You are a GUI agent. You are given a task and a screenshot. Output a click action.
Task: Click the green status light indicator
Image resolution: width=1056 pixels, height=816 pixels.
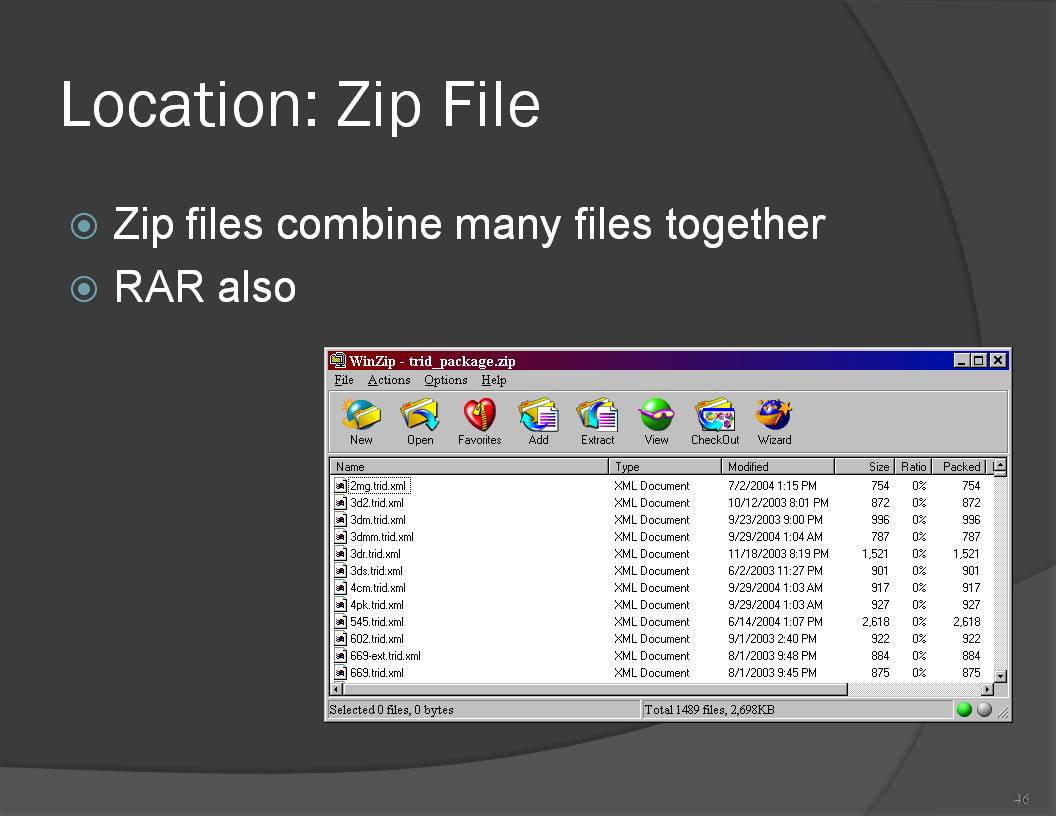(x=964, y=710)
